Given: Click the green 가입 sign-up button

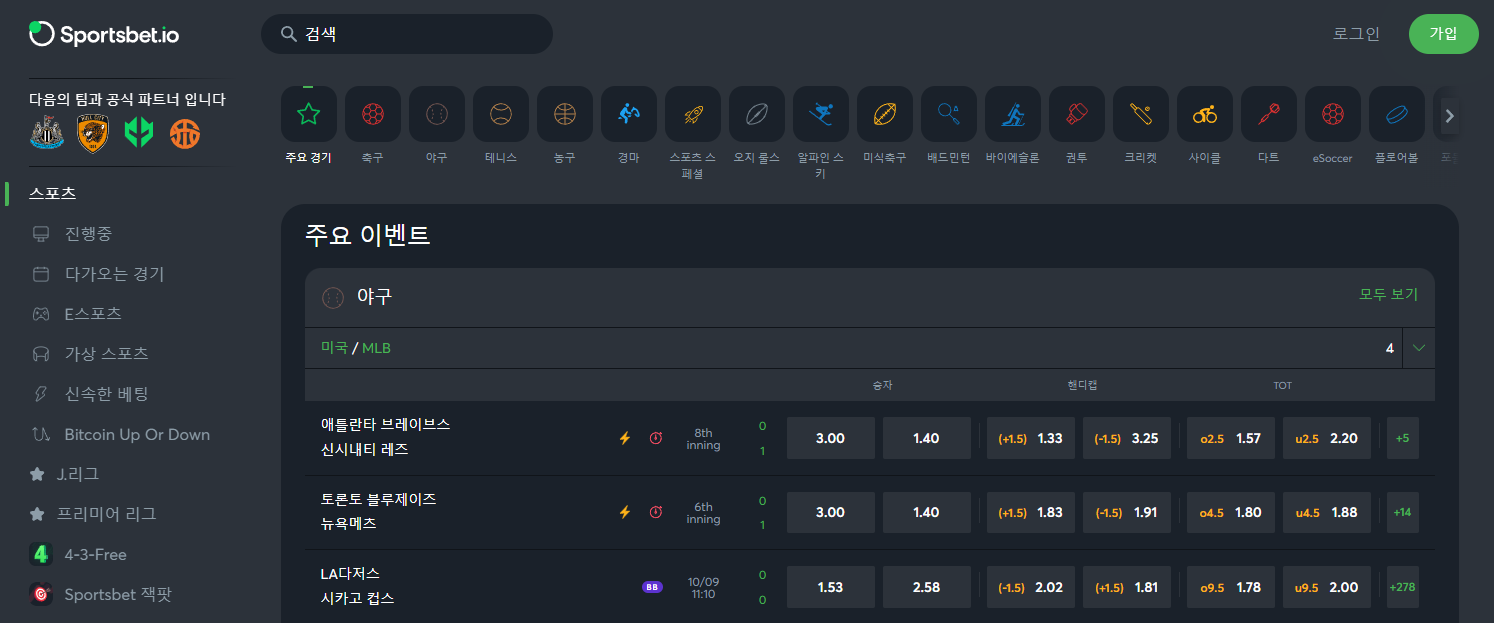Looking at the screenshot, I should click(1442, 34).
